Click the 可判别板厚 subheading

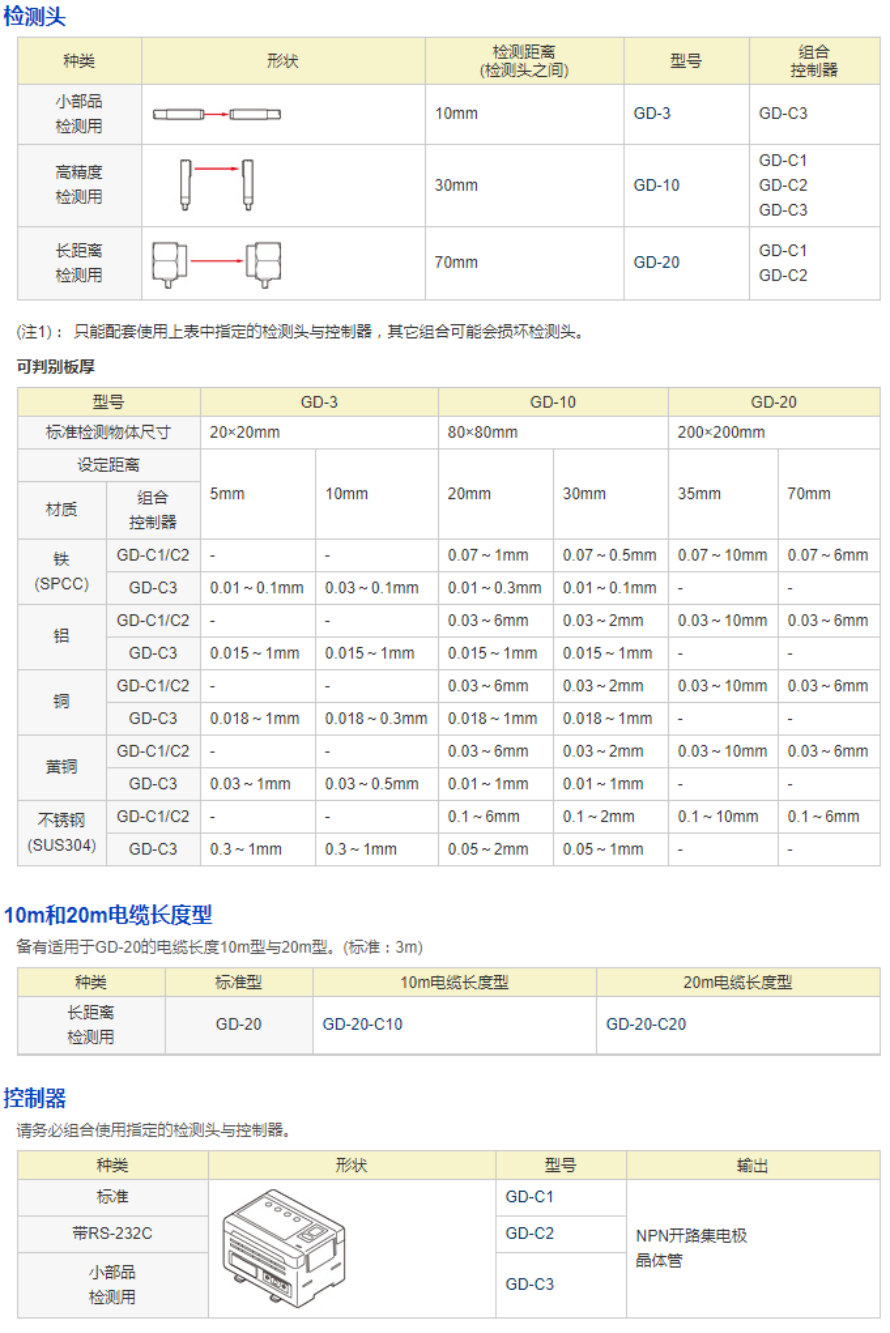point(56,367)
